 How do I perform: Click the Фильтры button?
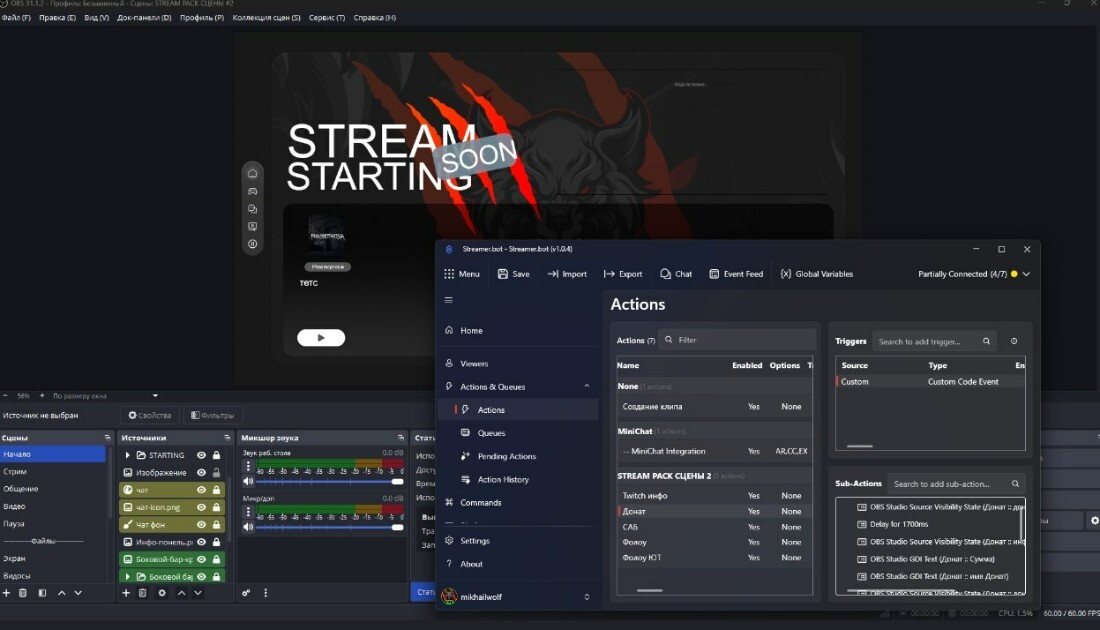pyautogui.click(x=213, y=415)
